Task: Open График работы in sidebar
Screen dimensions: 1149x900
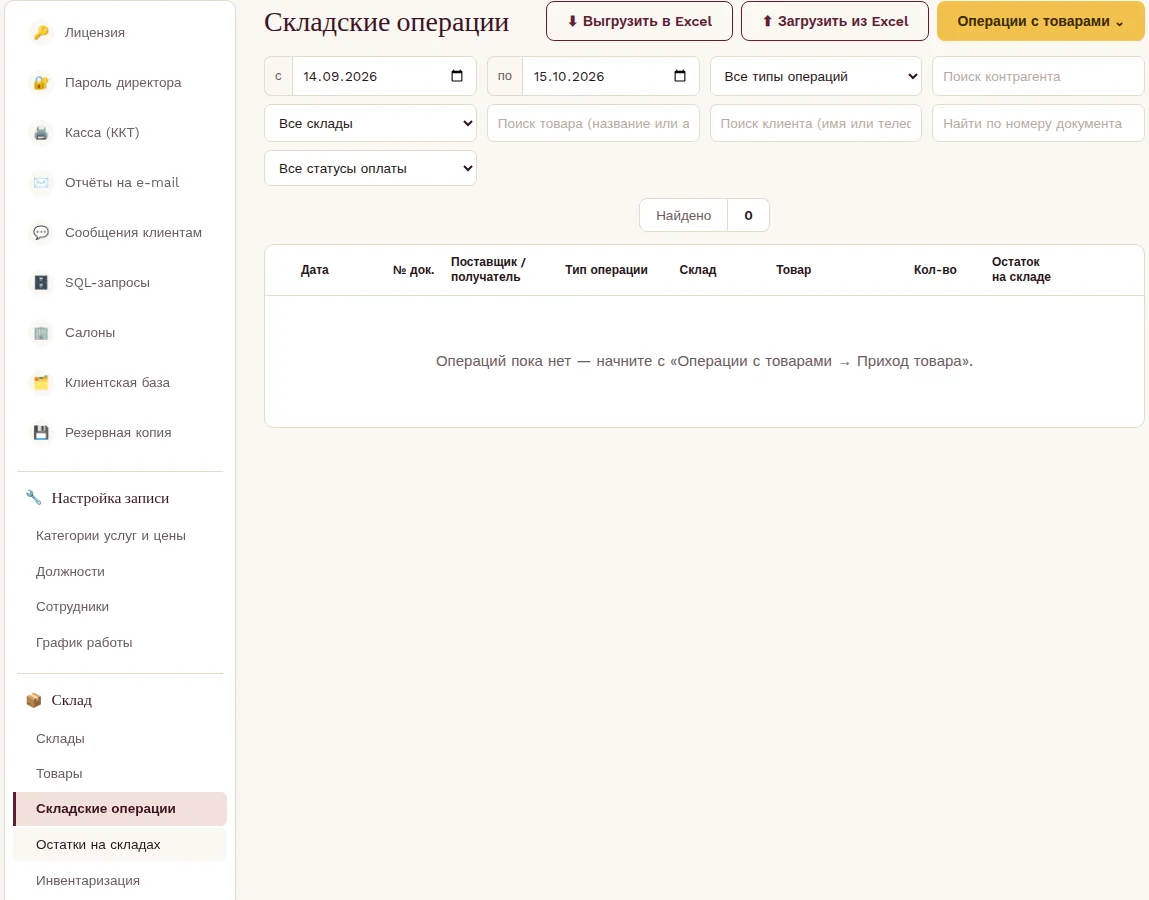Action: (119, 643)
